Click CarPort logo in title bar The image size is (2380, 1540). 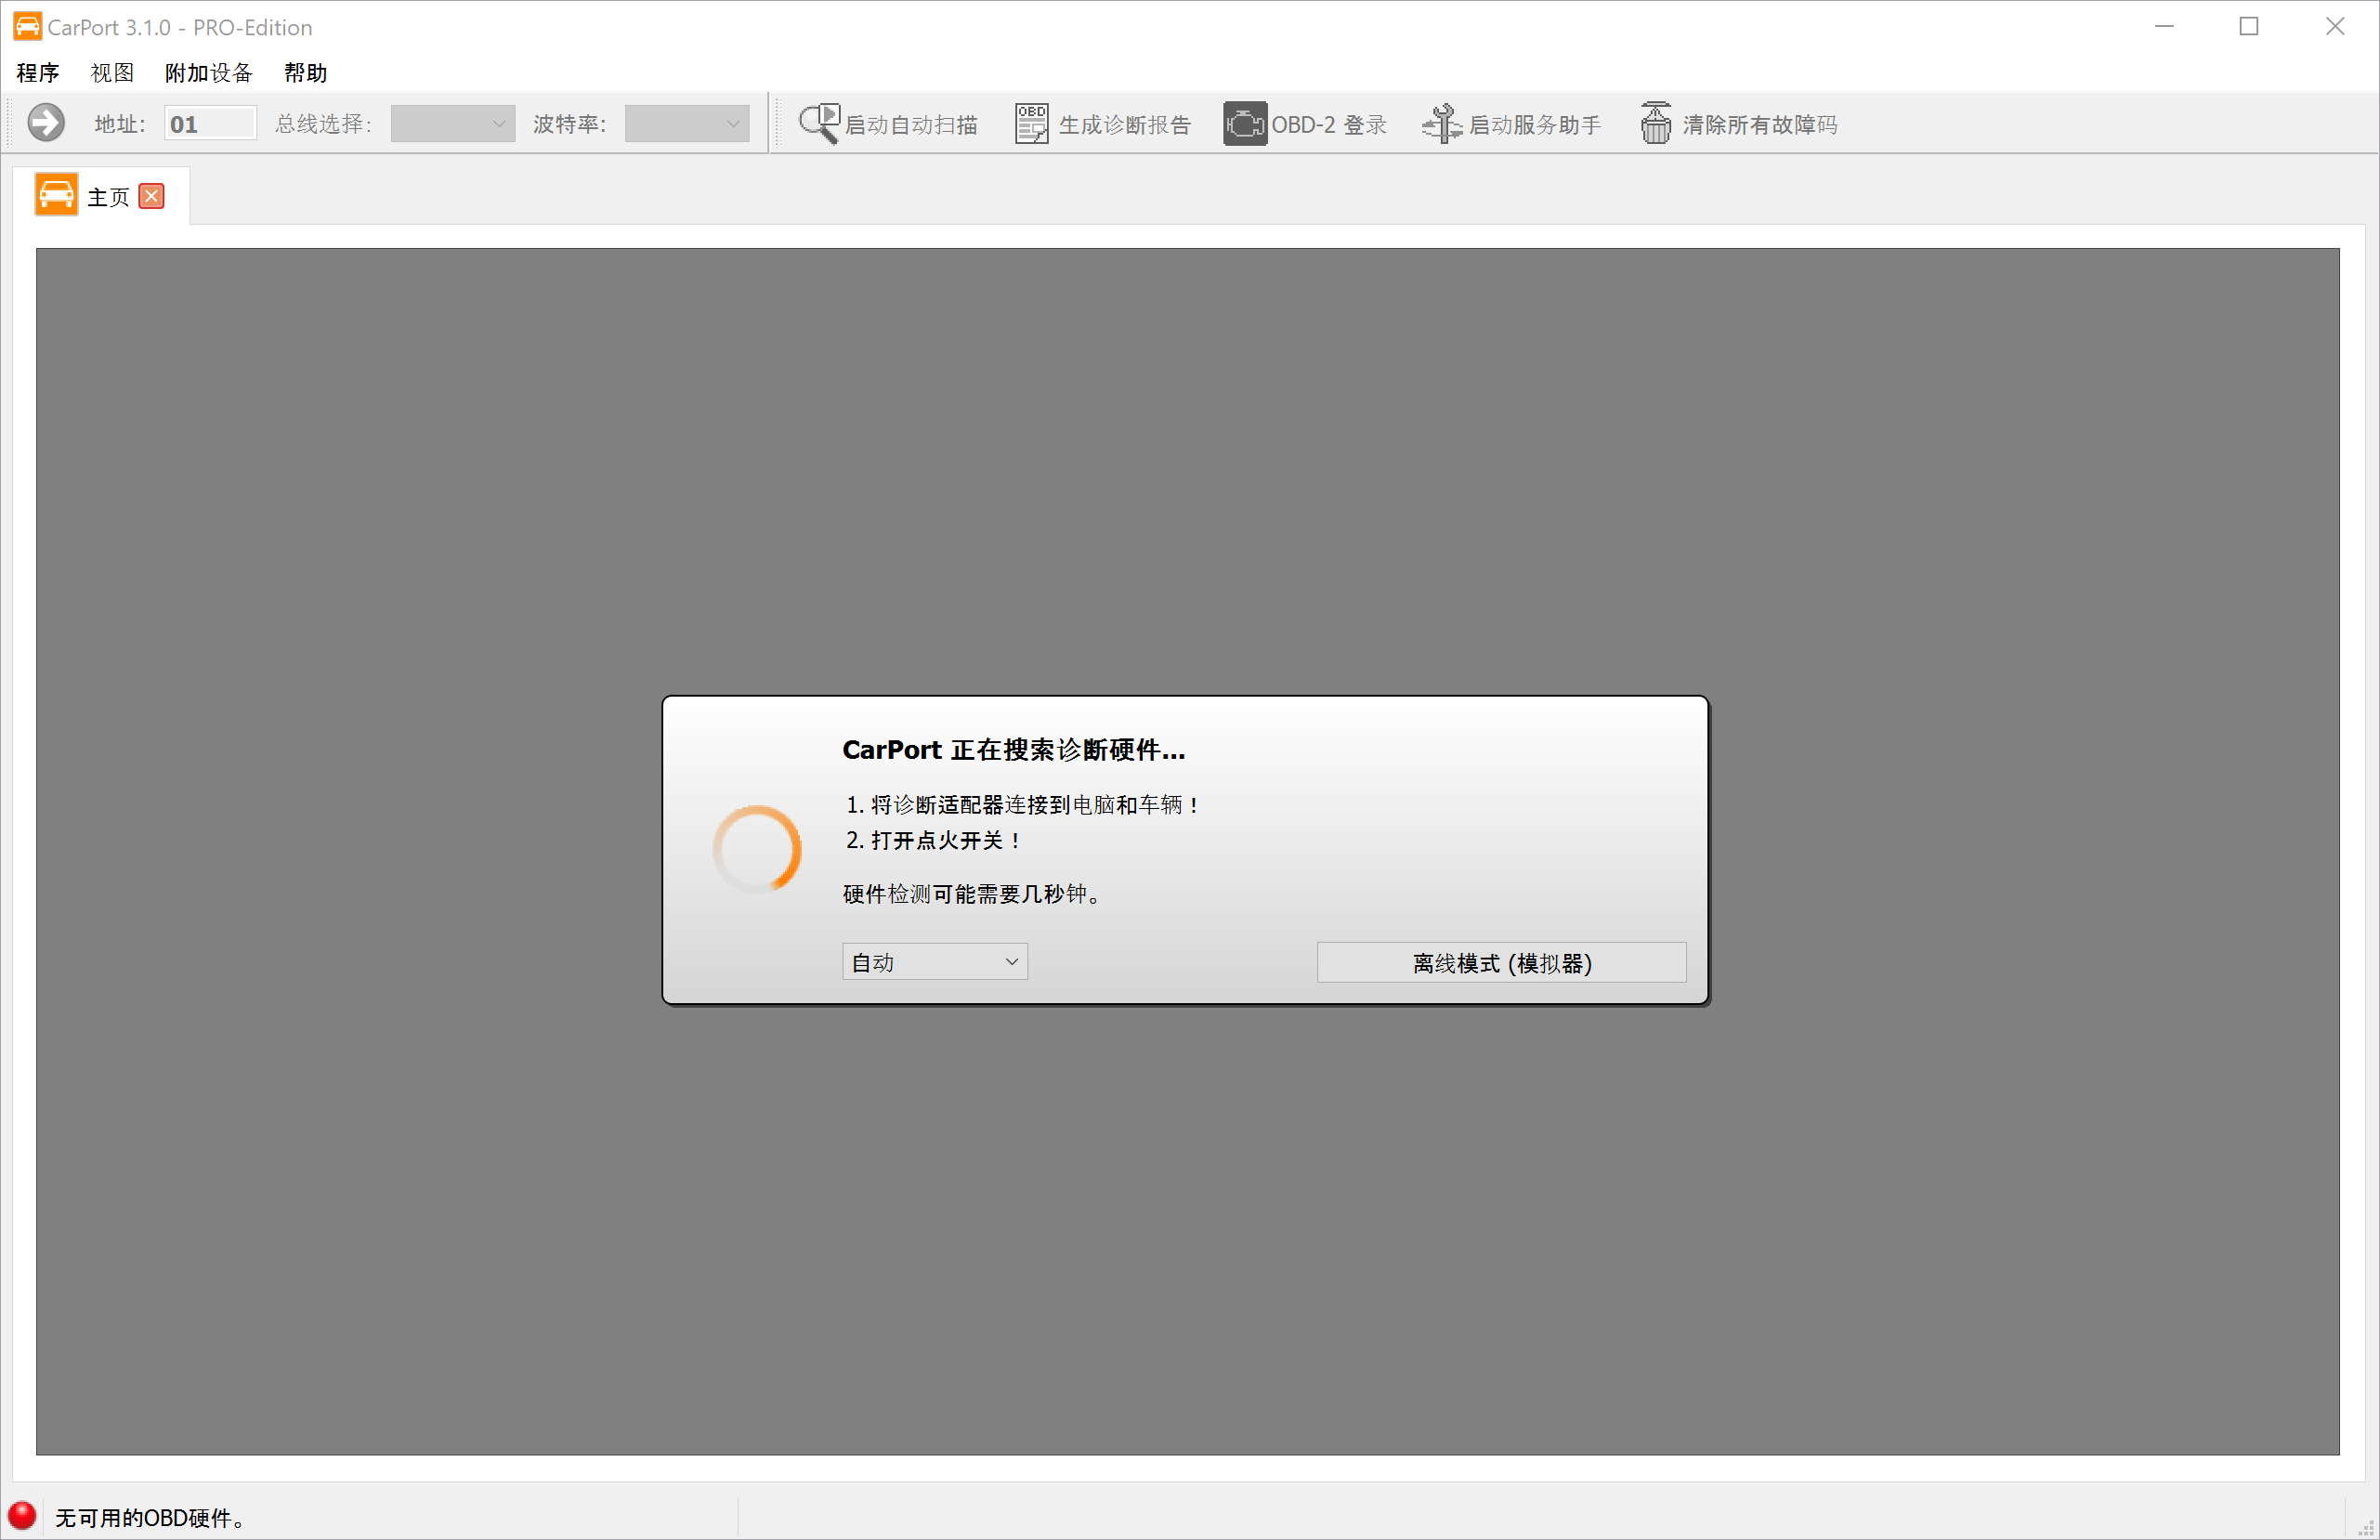27,27
